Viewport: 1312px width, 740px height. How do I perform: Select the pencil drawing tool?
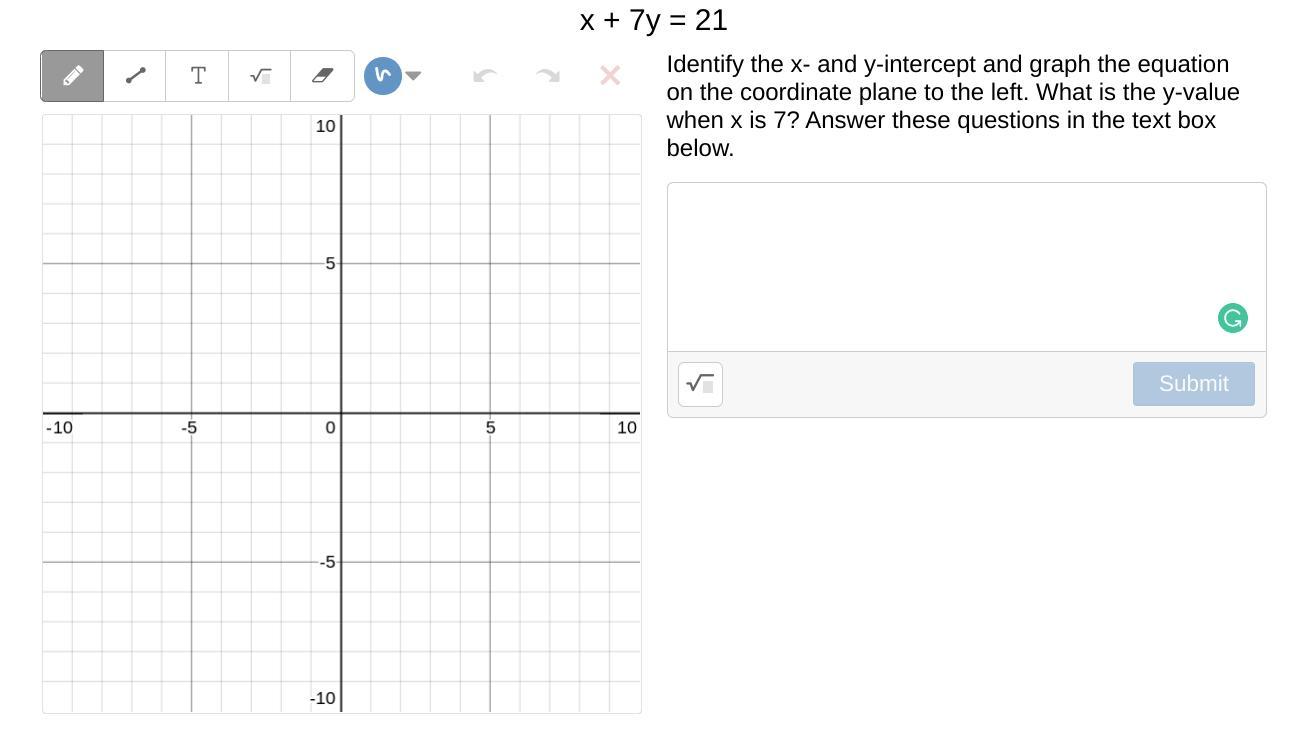(x=72, y=76)
